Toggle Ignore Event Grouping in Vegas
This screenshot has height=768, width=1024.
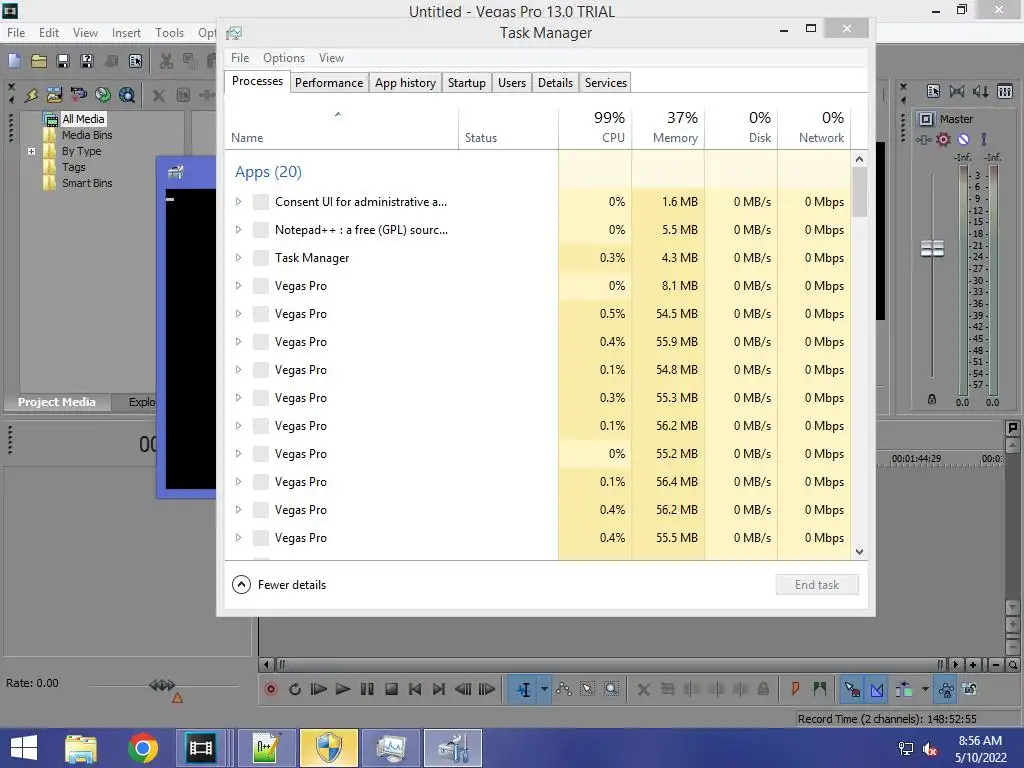click(970, 689)
